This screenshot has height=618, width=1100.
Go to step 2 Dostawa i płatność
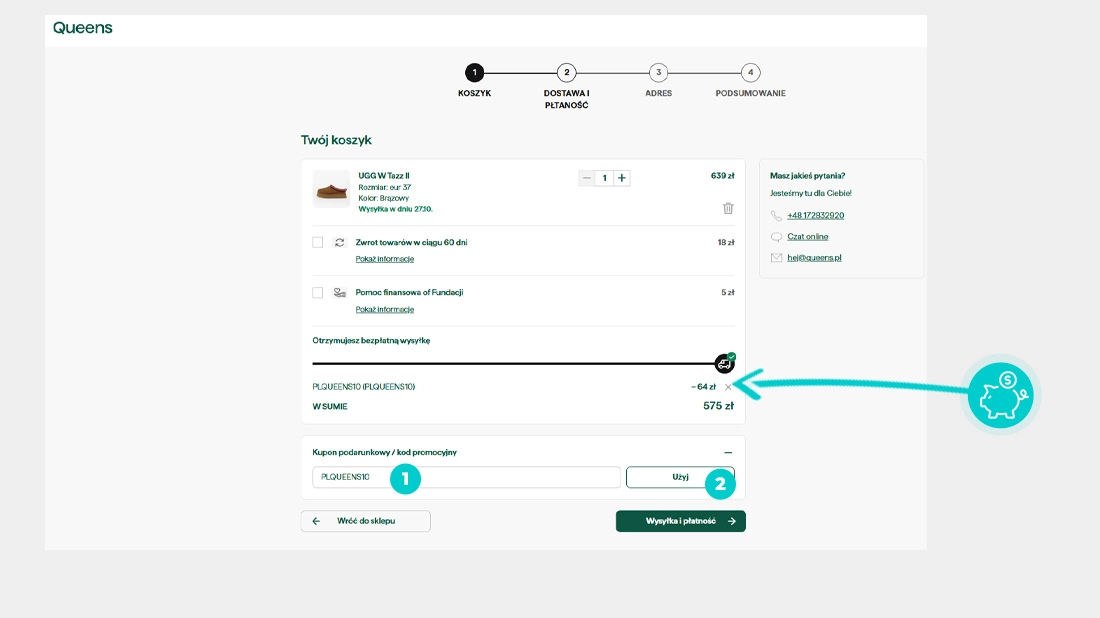pos(567,73)
